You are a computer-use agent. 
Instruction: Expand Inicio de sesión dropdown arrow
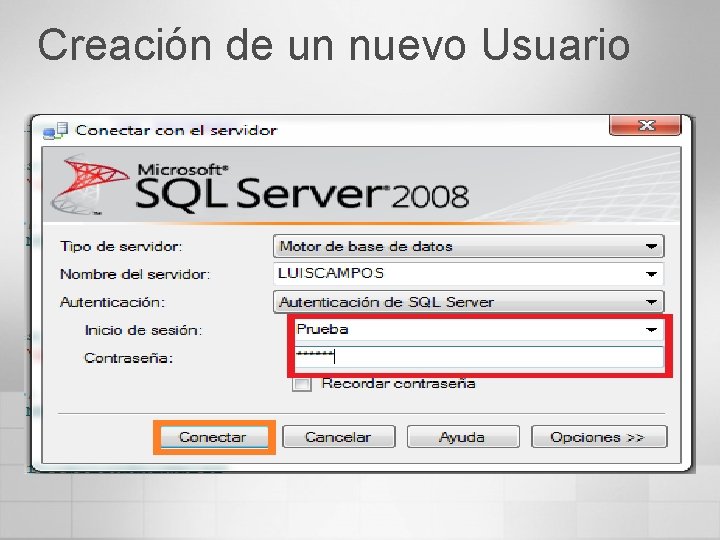651,330
